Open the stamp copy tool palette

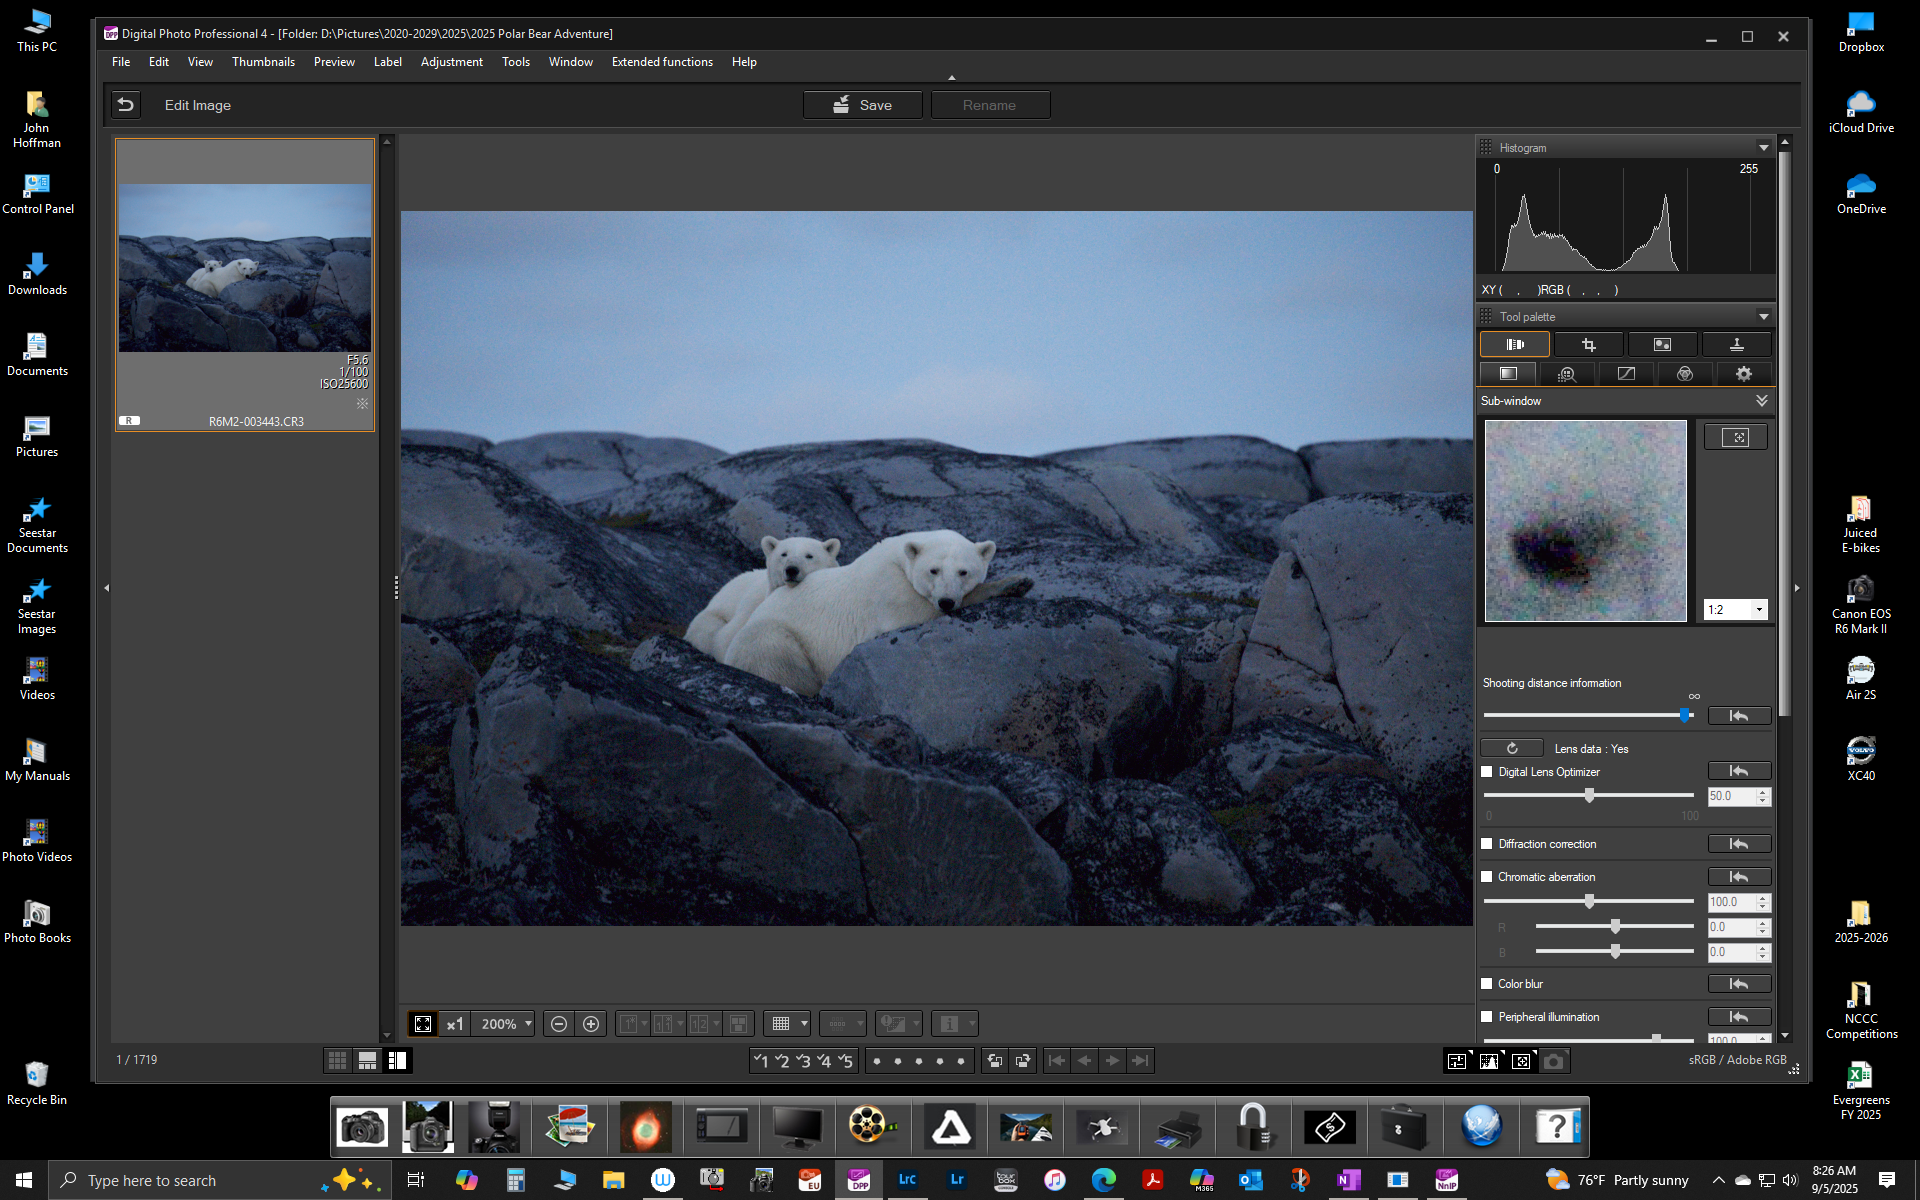[x=1736, y=344]
